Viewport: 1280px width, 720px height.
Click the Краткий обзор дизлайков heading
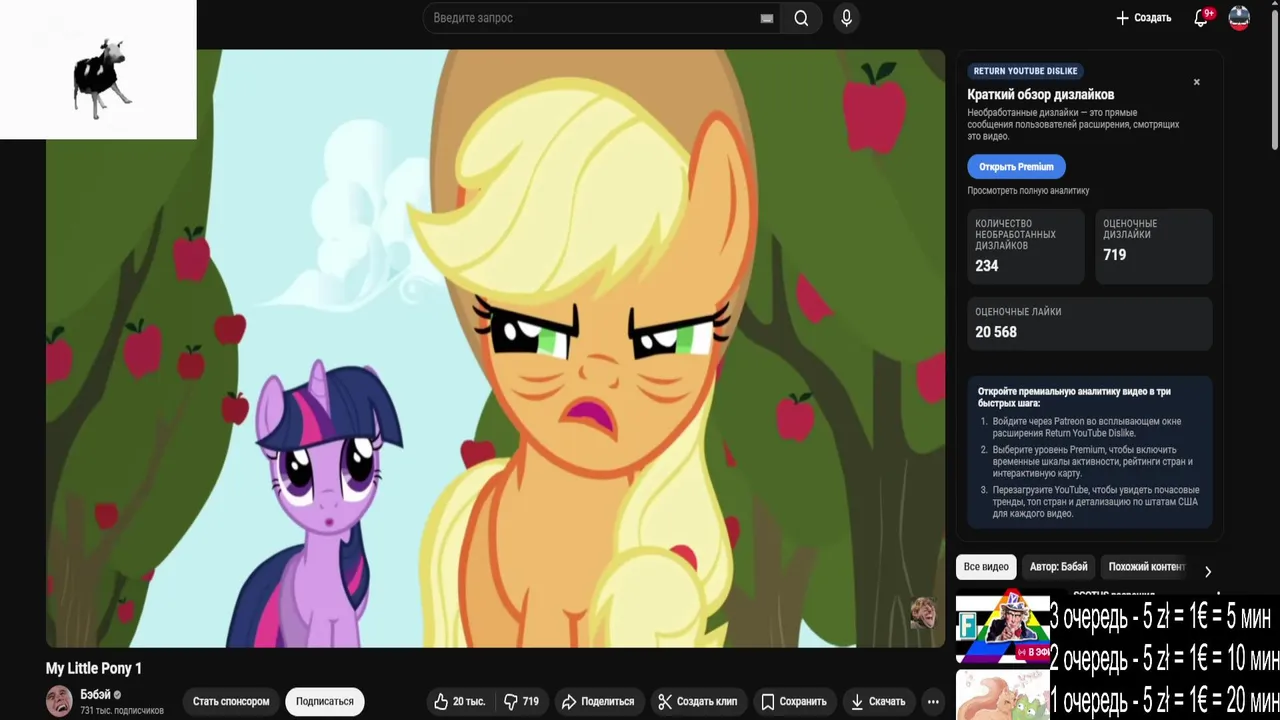(x=1040, y=95)
